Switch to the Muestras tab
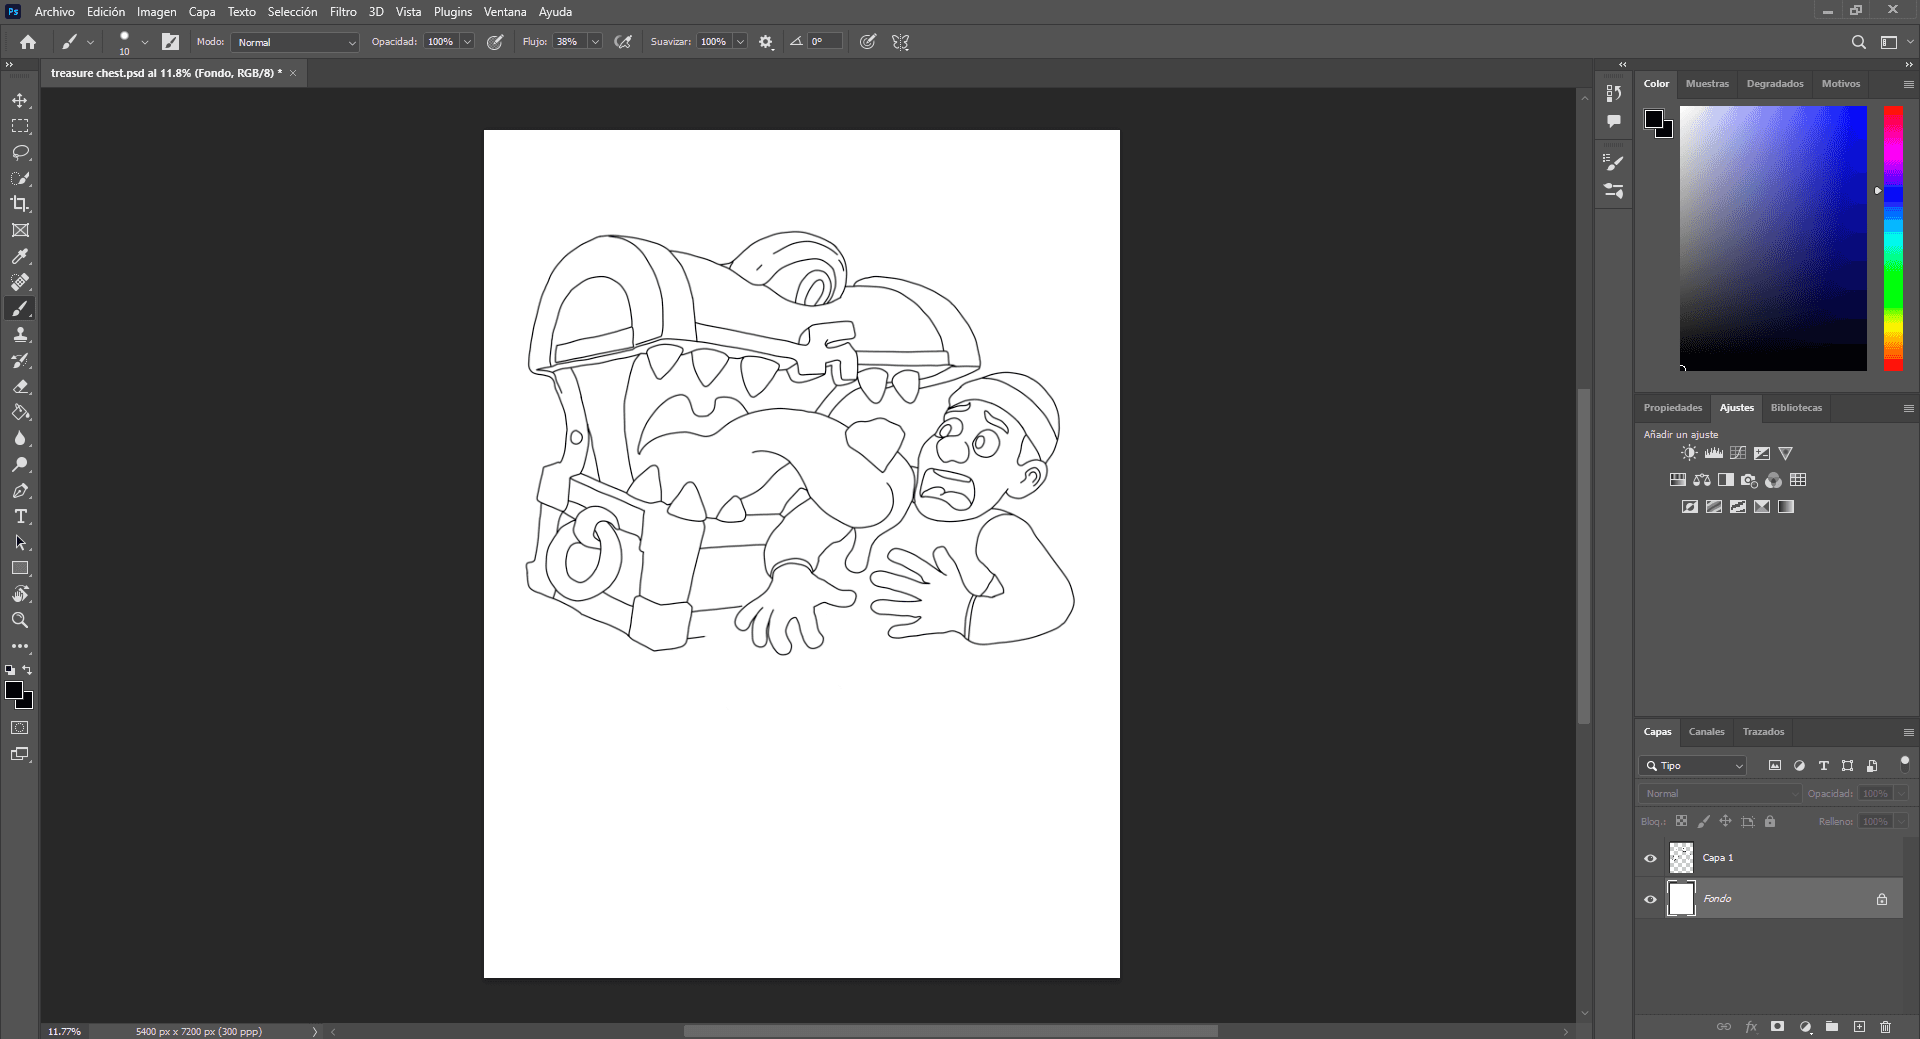 pyautogui.click(x=1707, y=84)
